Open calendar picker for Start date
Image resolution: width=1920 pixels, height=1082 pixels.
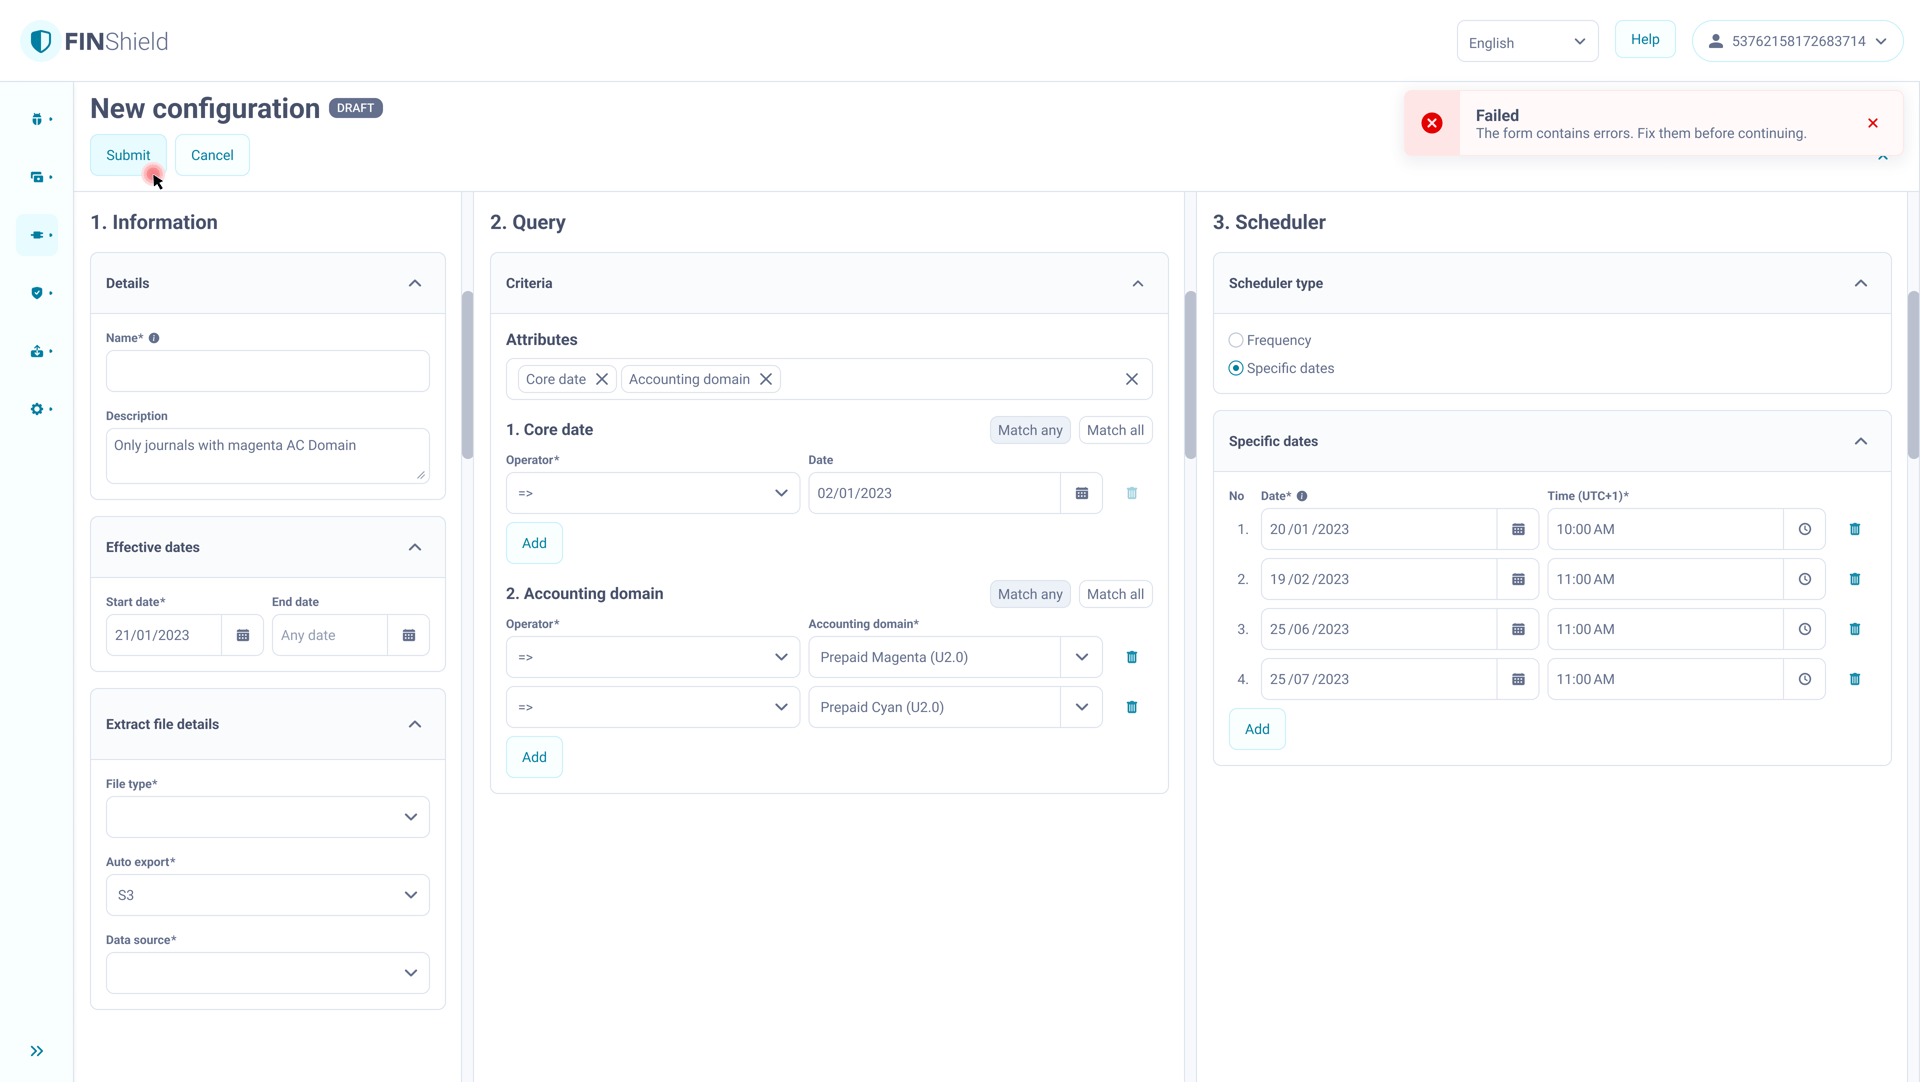(x=242, y=635)
